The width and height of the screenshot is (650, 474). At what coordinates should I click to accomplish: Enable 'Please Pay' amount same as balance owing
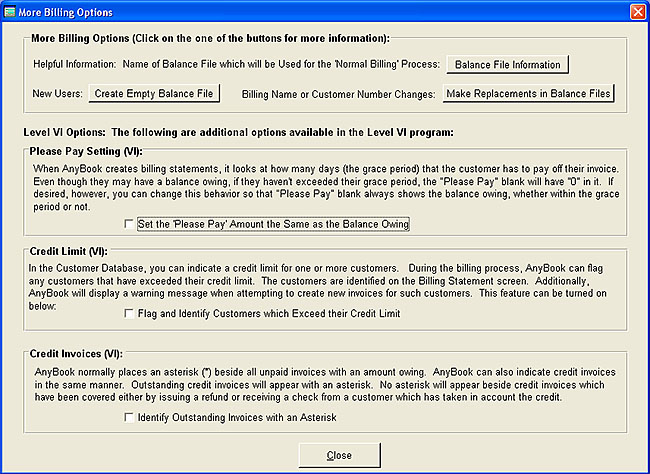pyautogui.click(x=130, y=225)
